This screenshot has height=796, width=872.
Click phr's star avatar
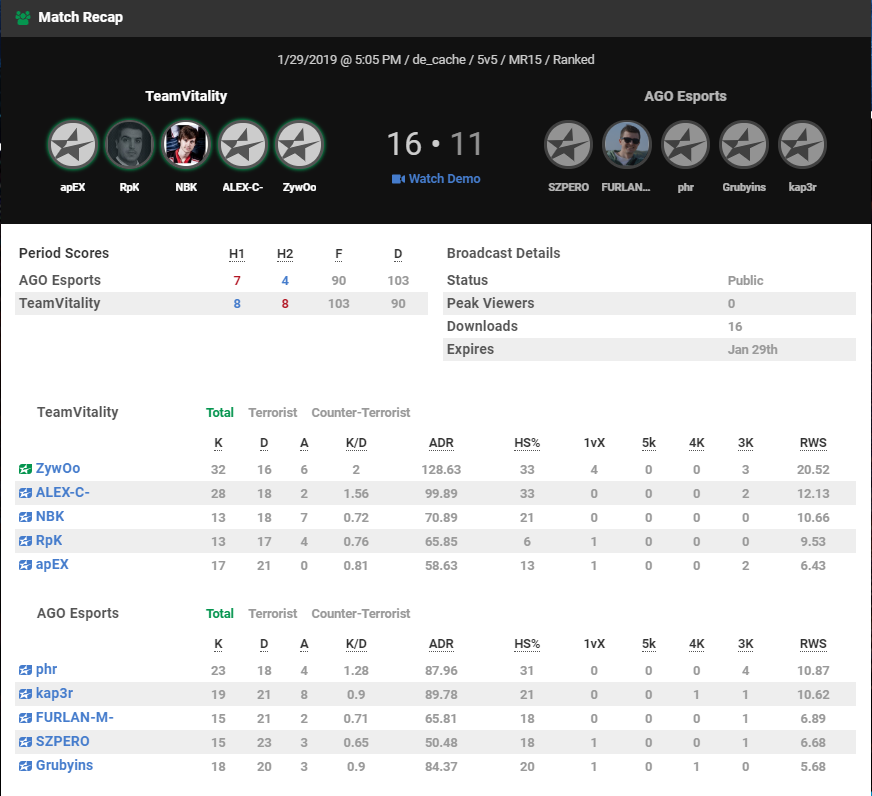click(x=685, y=145)
